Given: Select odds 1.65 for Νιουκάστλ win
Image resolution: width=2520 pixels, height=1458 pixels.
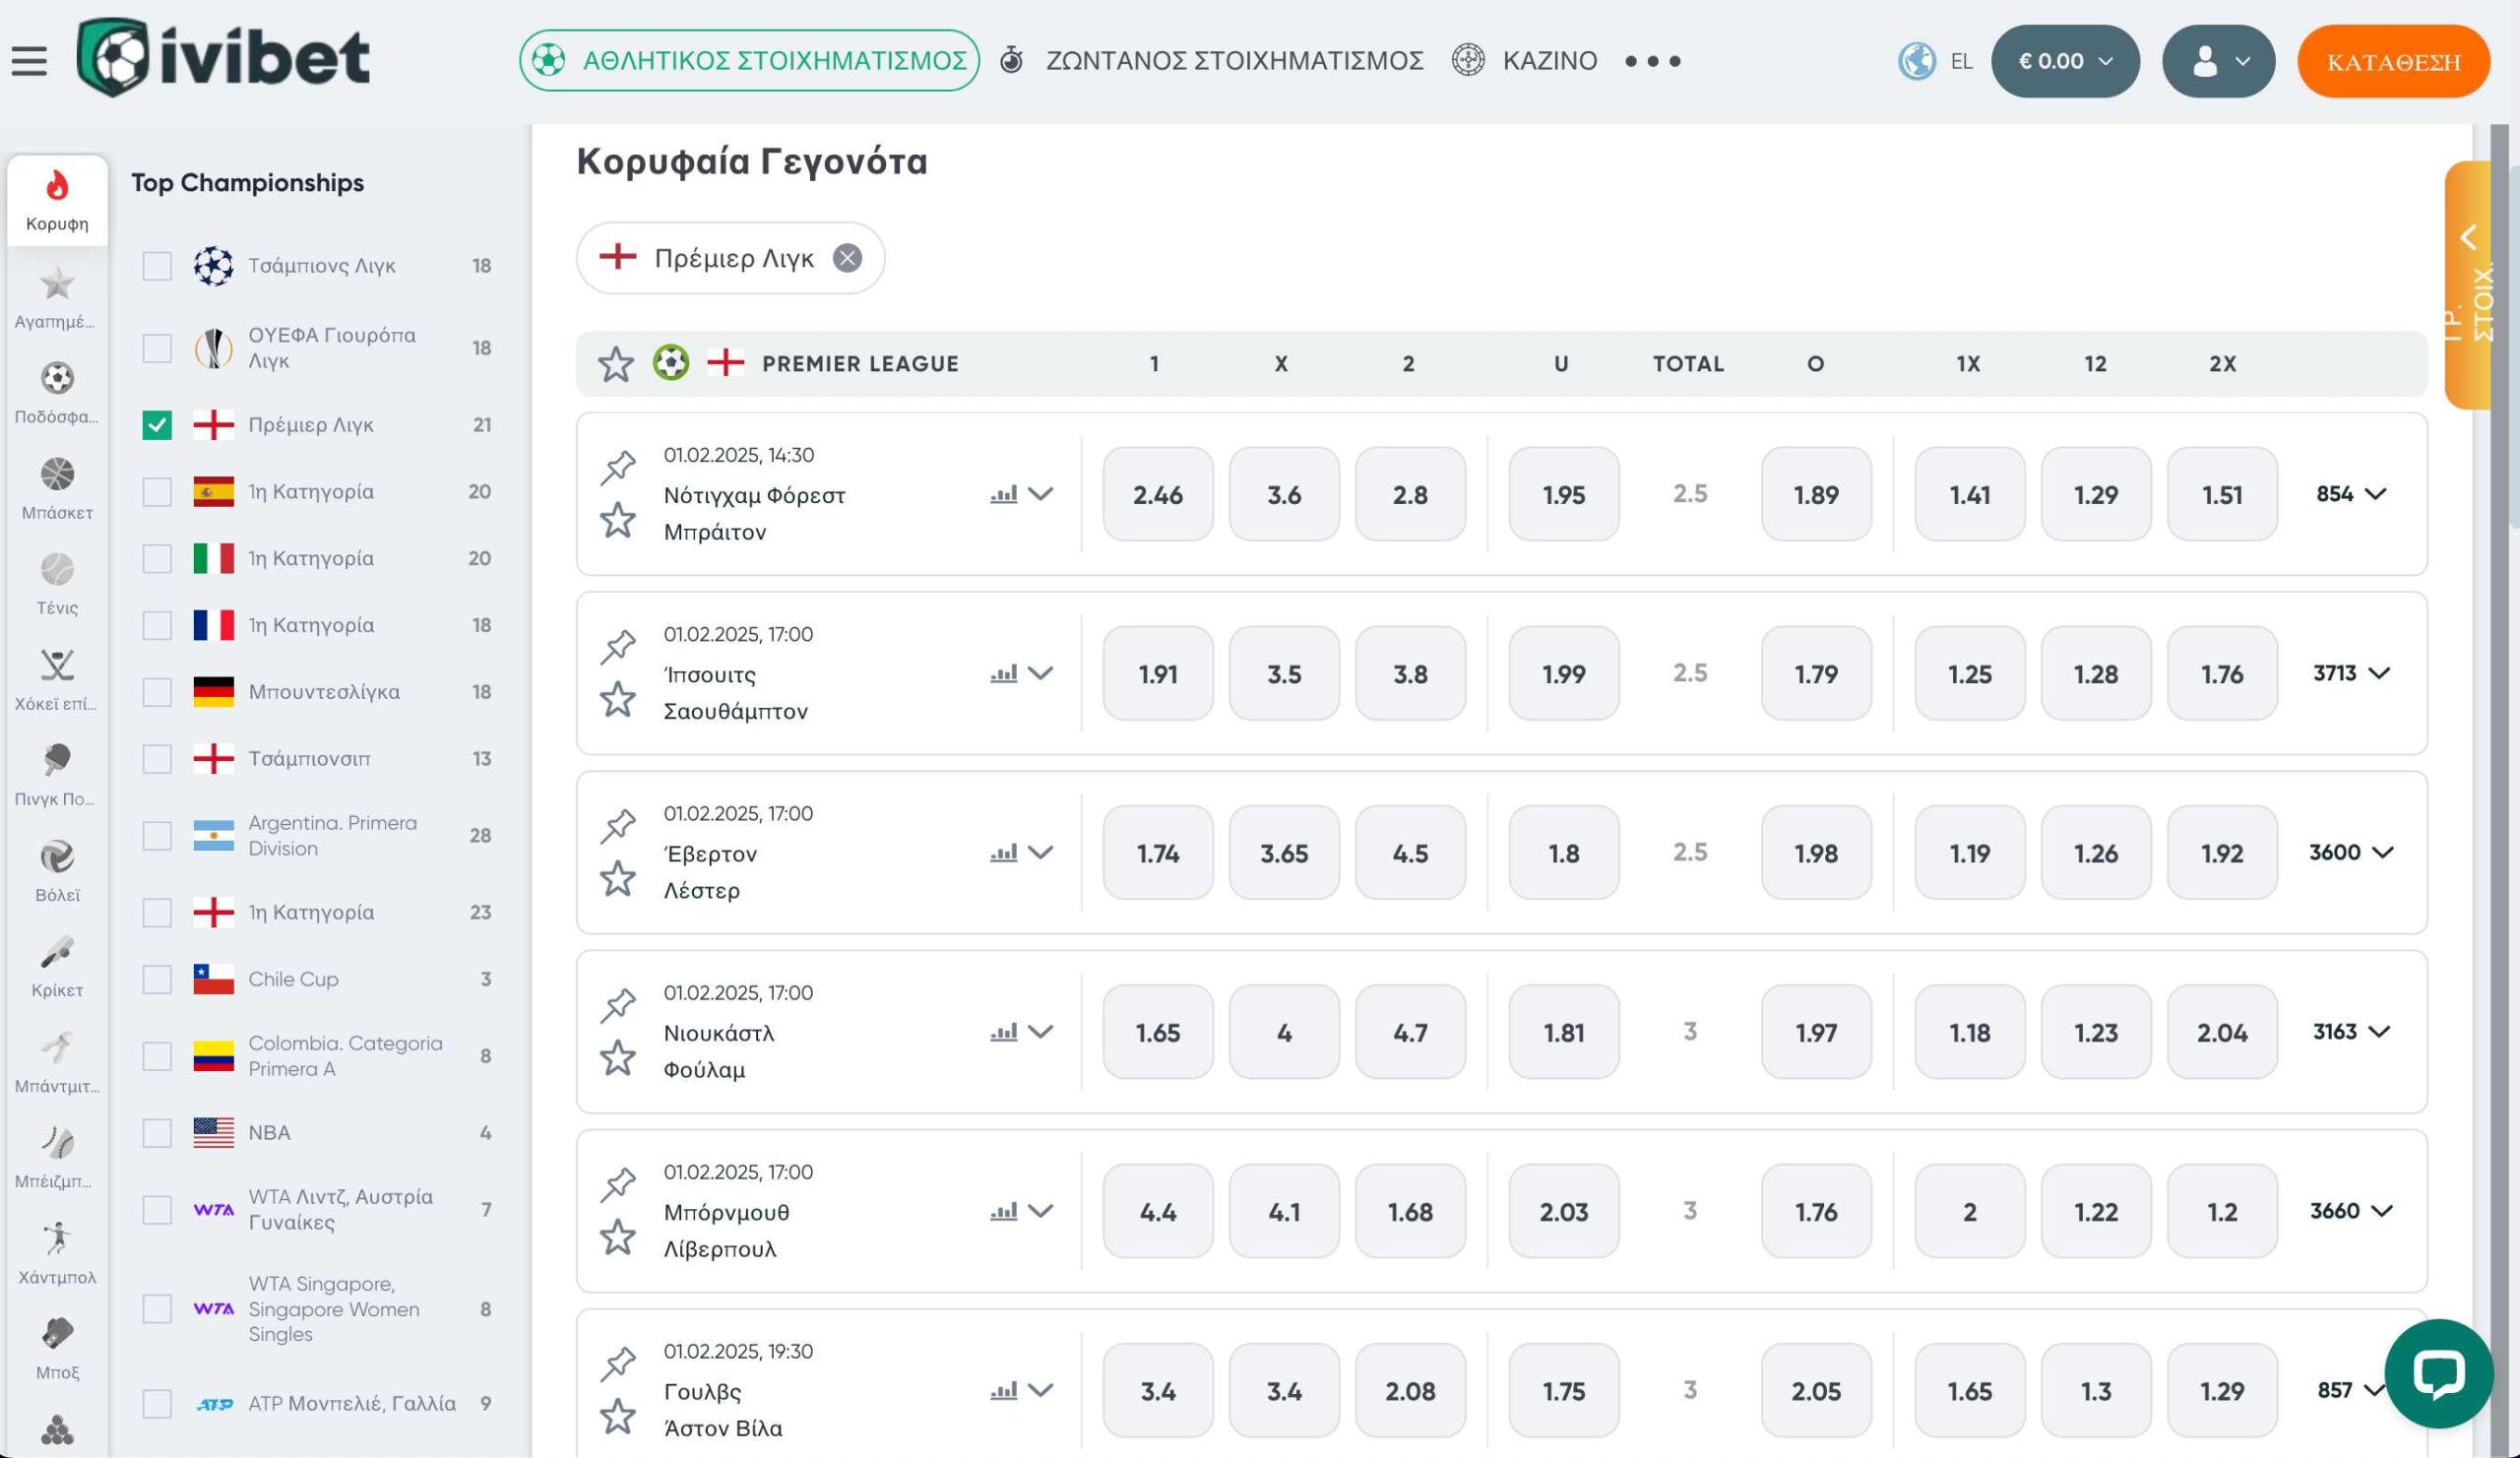Looking at the screenshot, I should tap(1157, 1032).
